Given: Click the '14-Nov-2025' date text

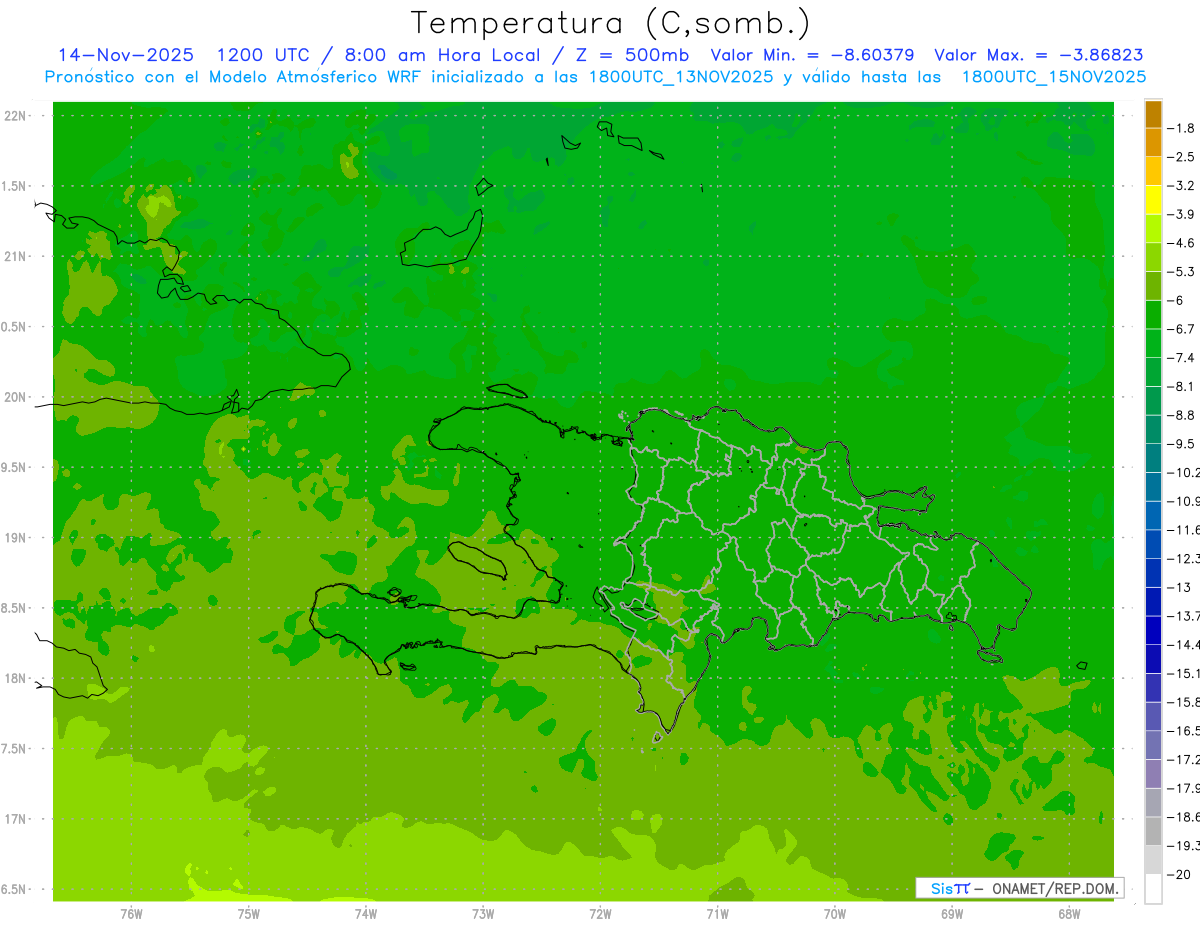Looking at the screenshot, I should tap(126, 55).
